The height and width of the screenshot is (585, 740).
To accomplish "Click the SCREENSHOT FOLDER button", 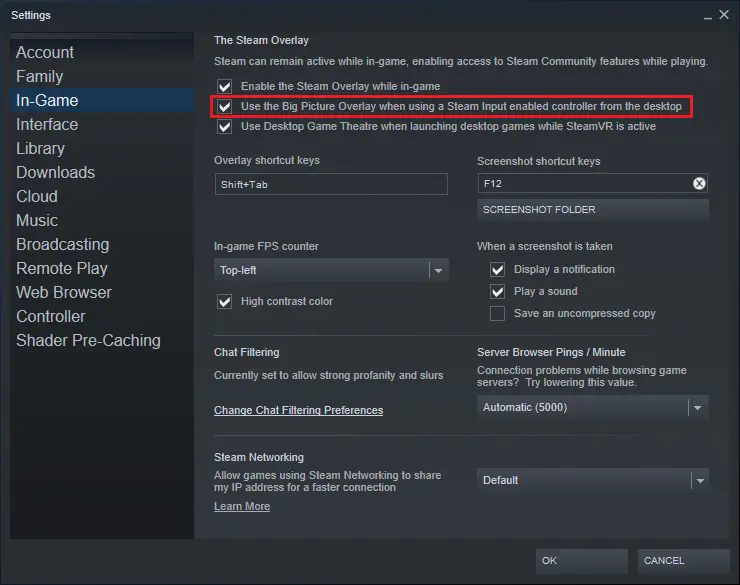I will 592,209.
